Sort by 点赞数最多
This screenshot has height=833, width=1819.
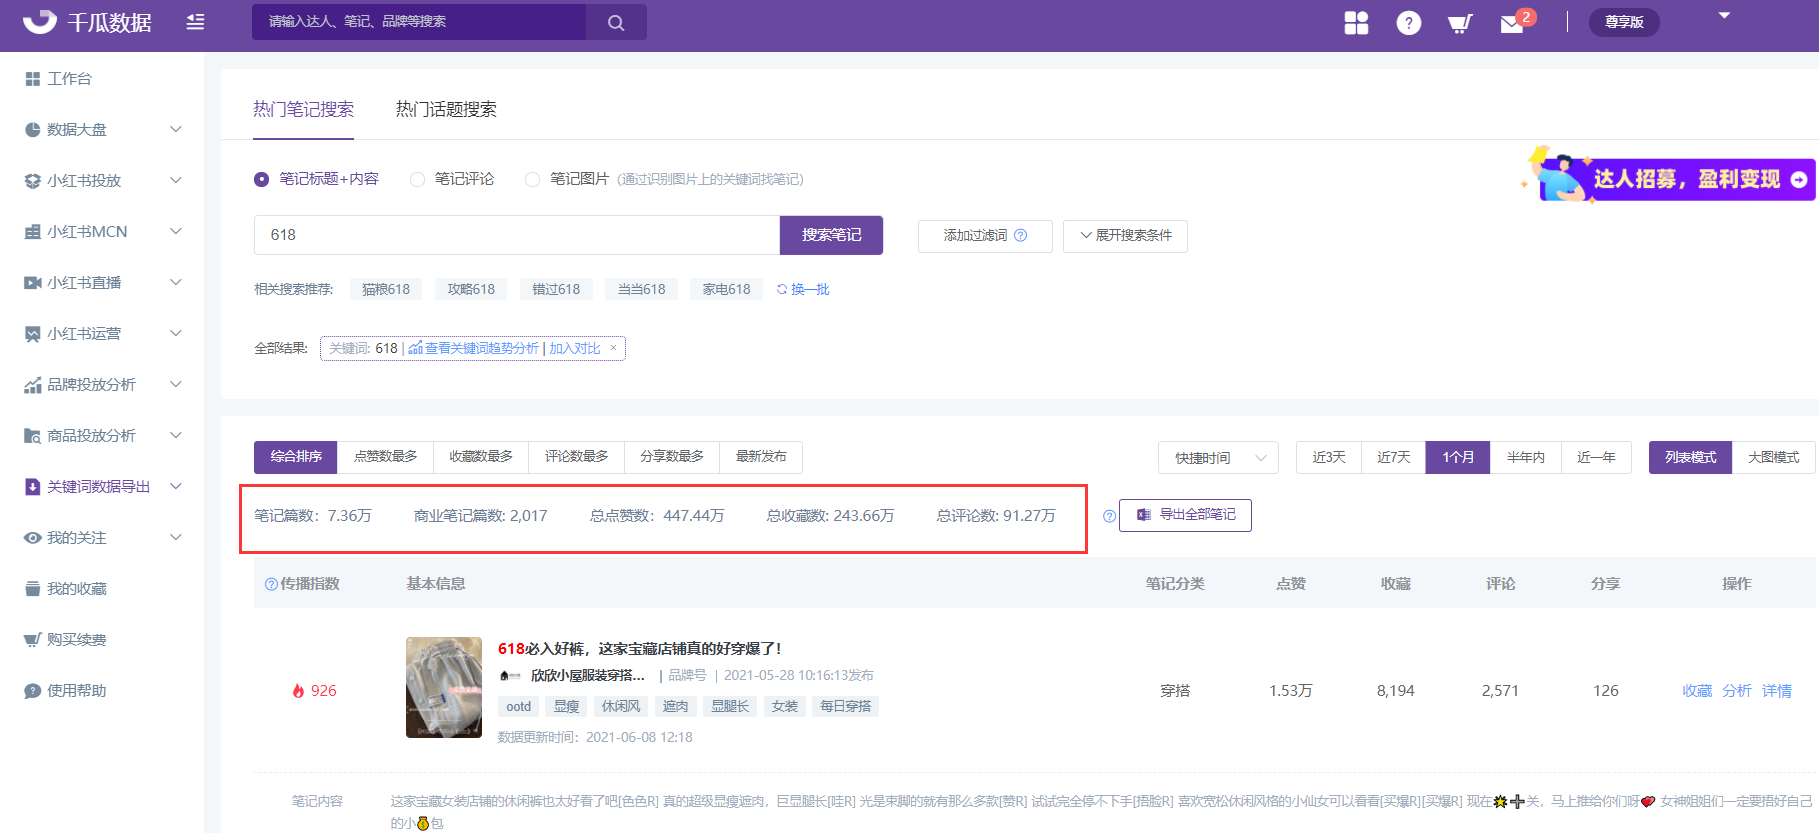tap(385, 457)
